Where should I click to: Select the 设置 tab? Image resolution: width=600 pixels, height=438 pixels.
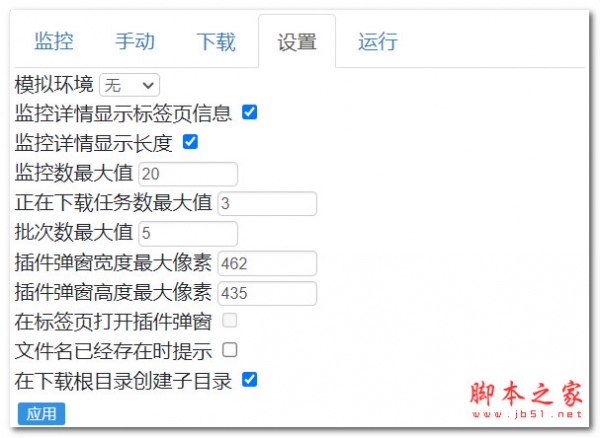click(297, 42)
